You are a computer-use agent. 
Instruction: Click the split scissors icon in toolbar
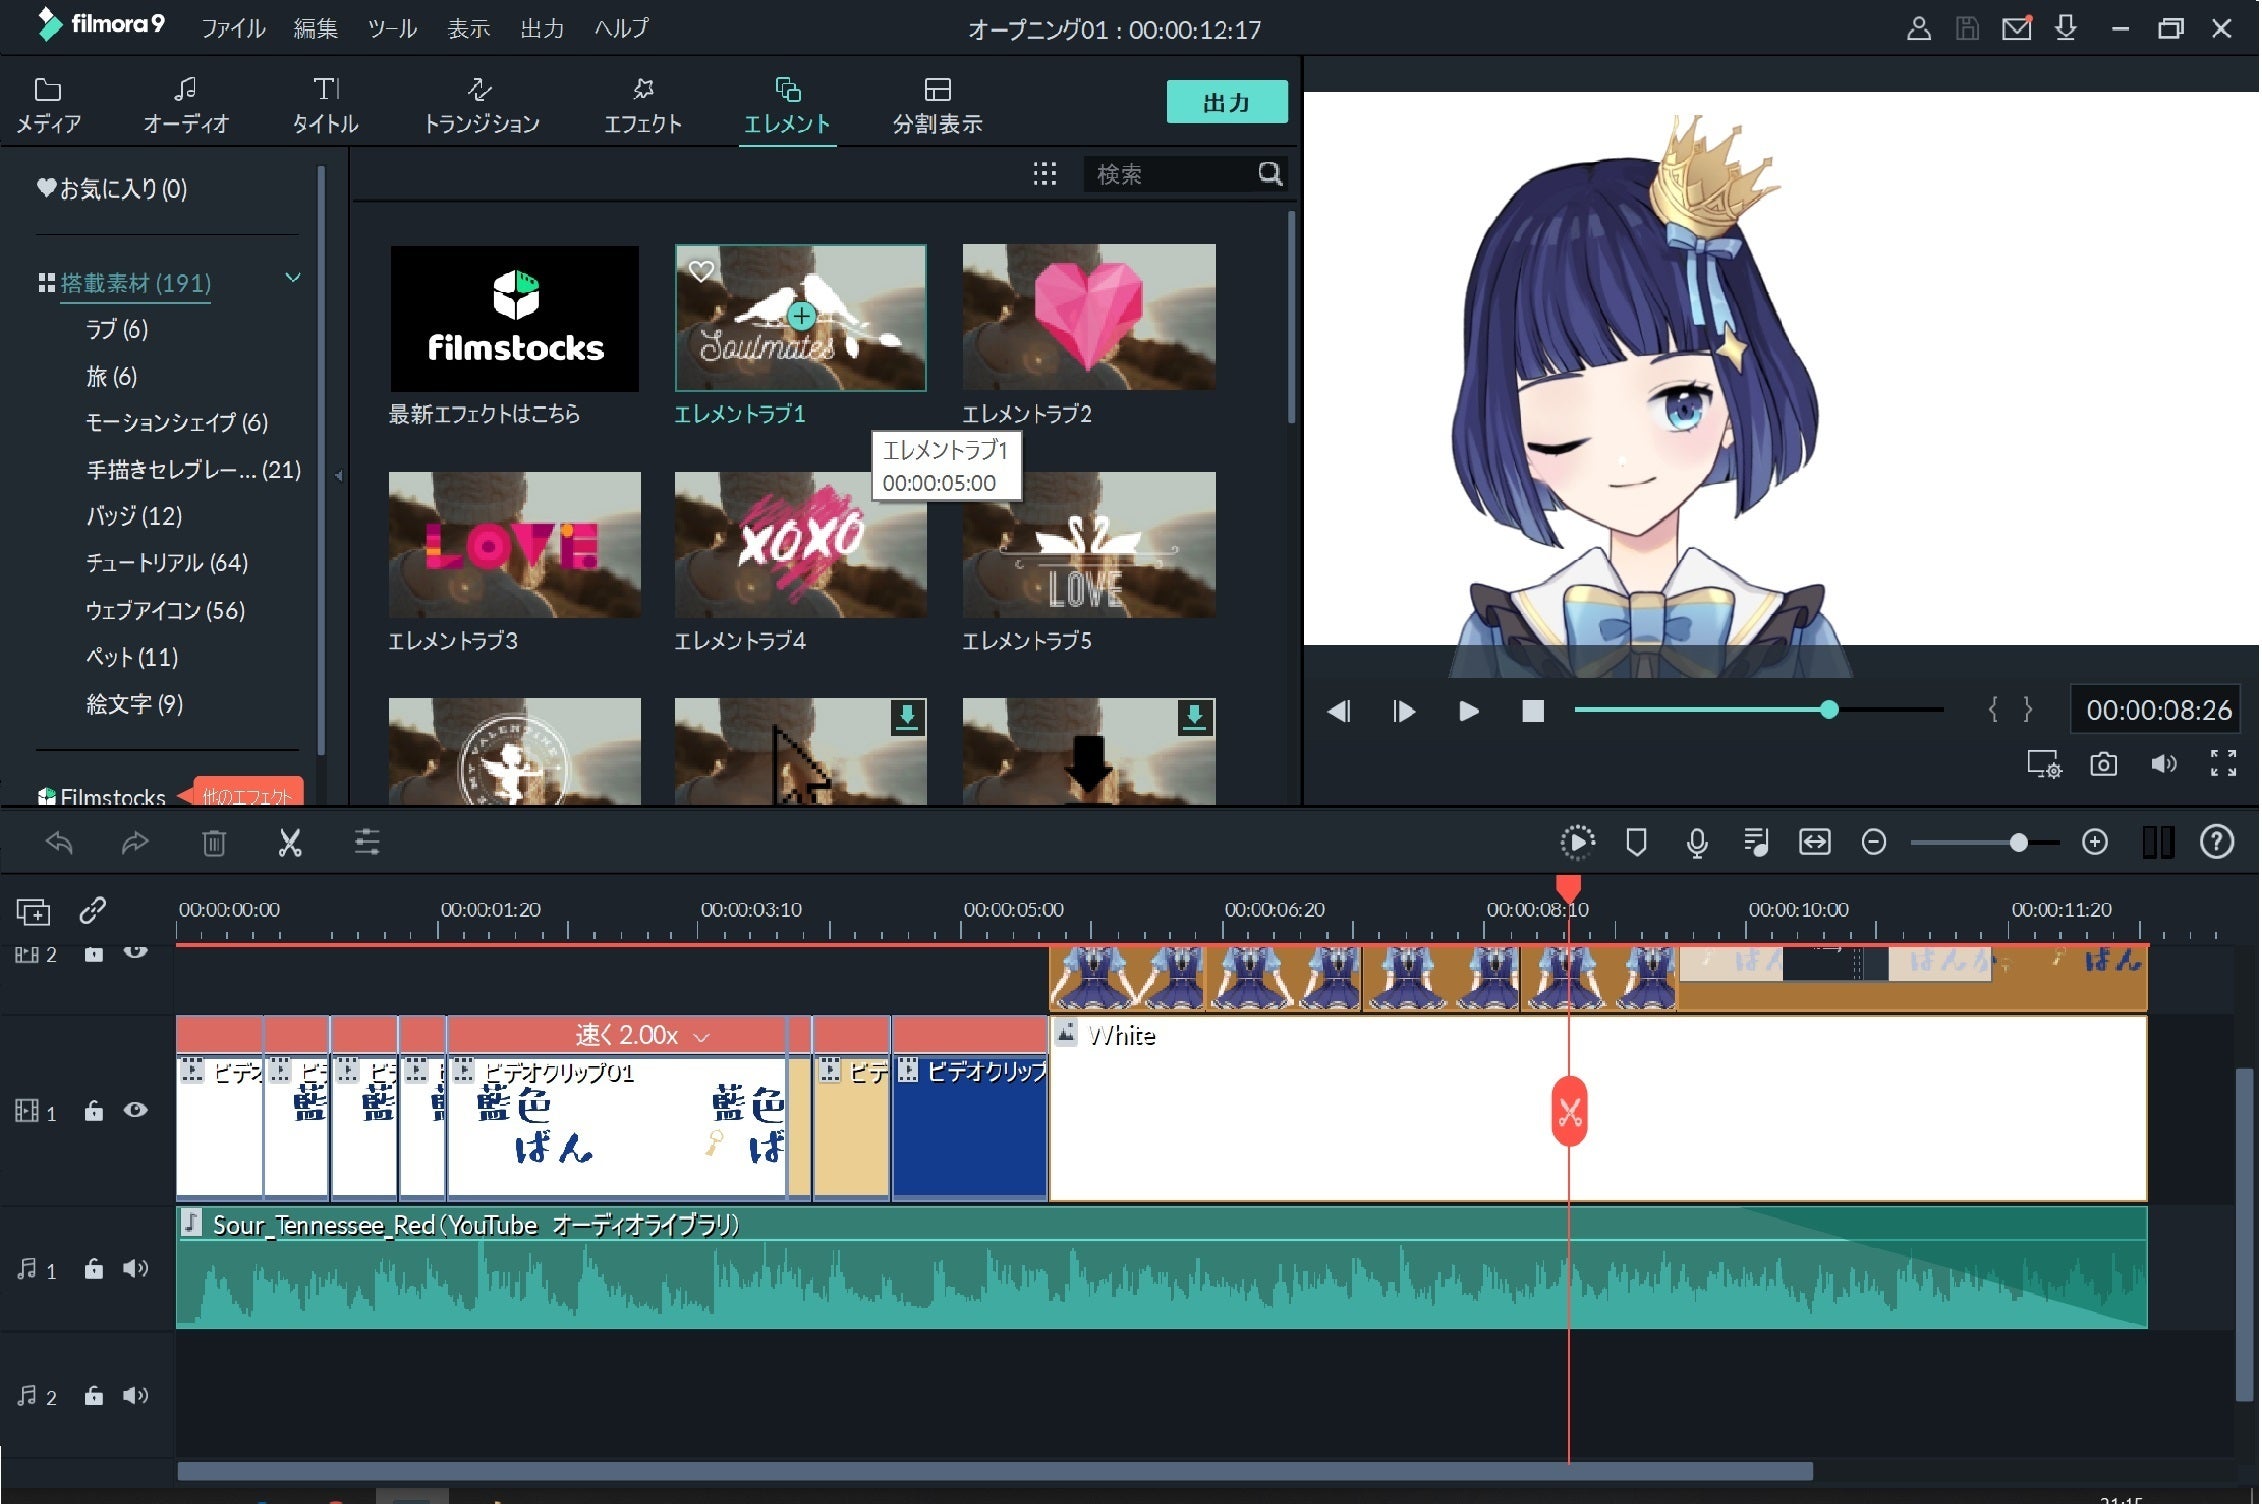click(290, 843)
